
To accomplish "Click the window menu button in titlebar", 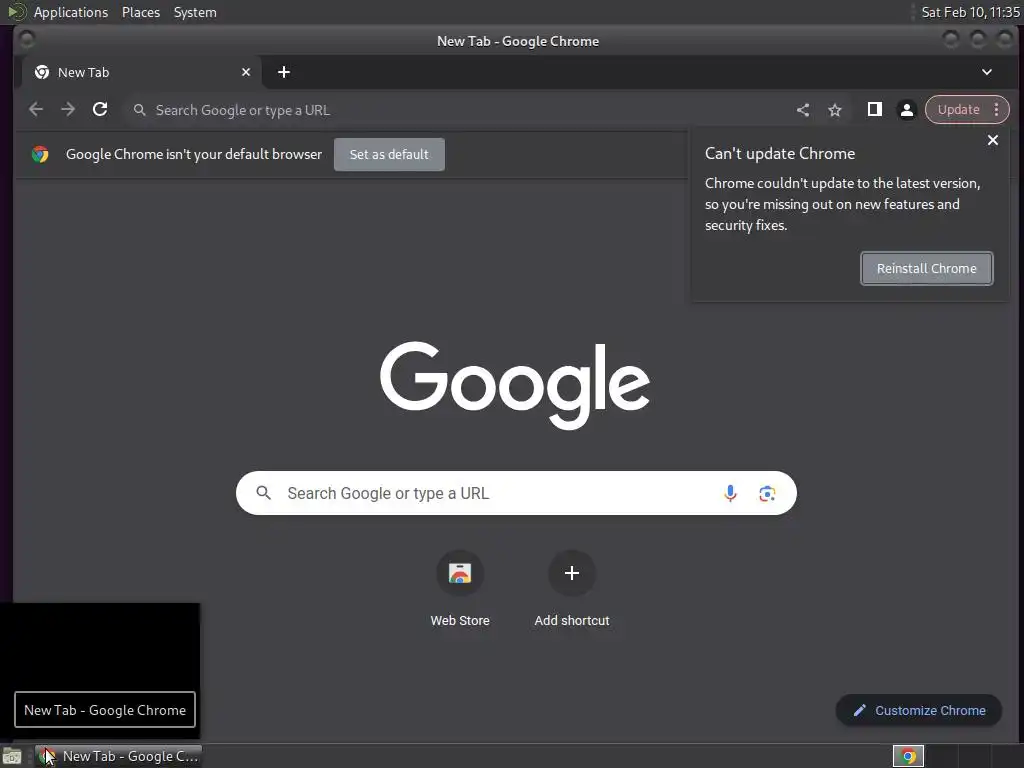I will [27, 40].
